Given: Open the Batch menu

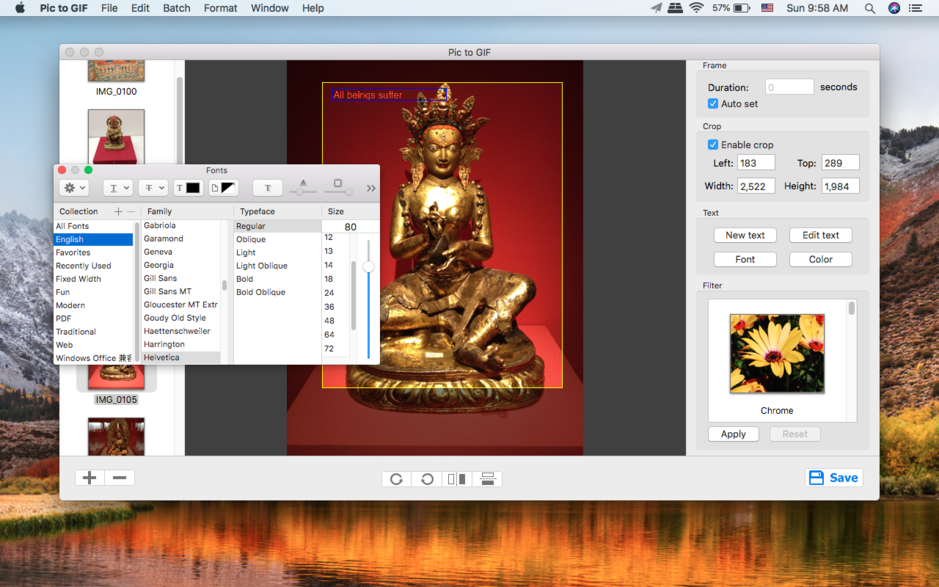Looking at the screenshot, I should tap(176, 8).
